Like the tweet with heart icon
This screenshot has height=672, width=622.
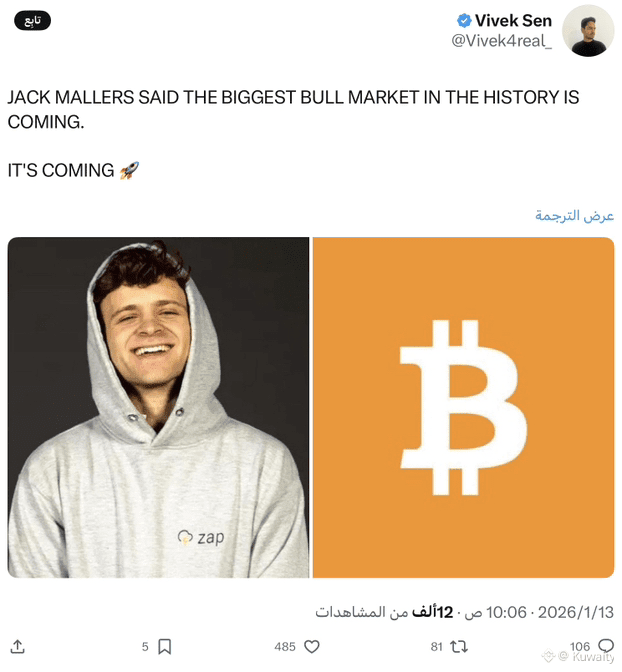tap(312, 647)
